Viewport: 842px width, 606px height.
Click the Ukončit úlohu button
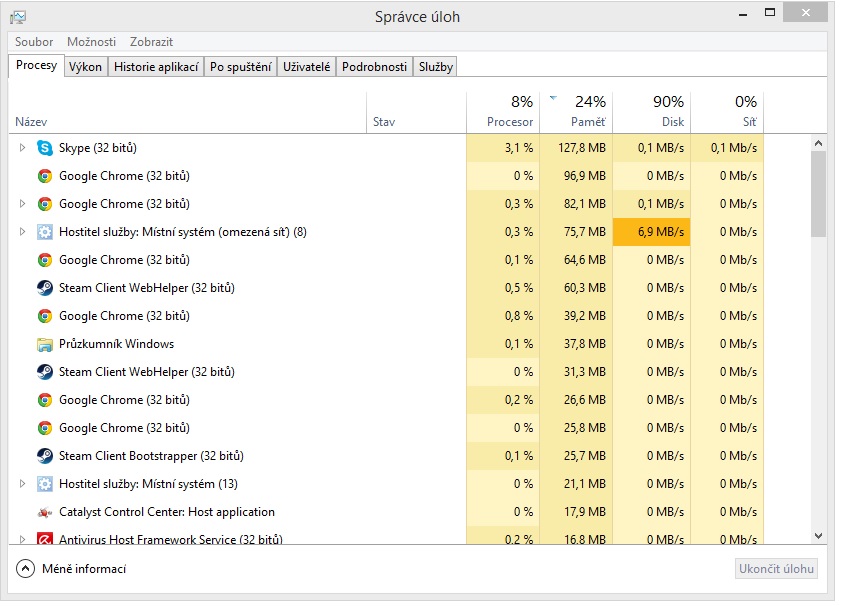coord(776,569)
